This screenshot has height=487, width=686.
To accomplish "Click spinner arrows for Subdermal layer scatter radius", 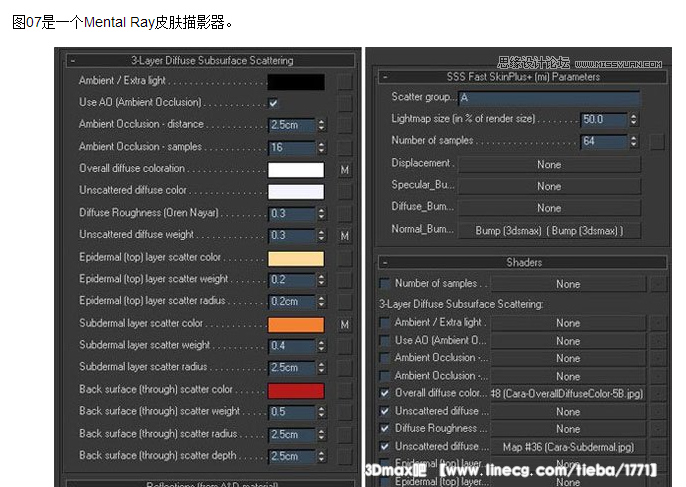I will 322,368.
